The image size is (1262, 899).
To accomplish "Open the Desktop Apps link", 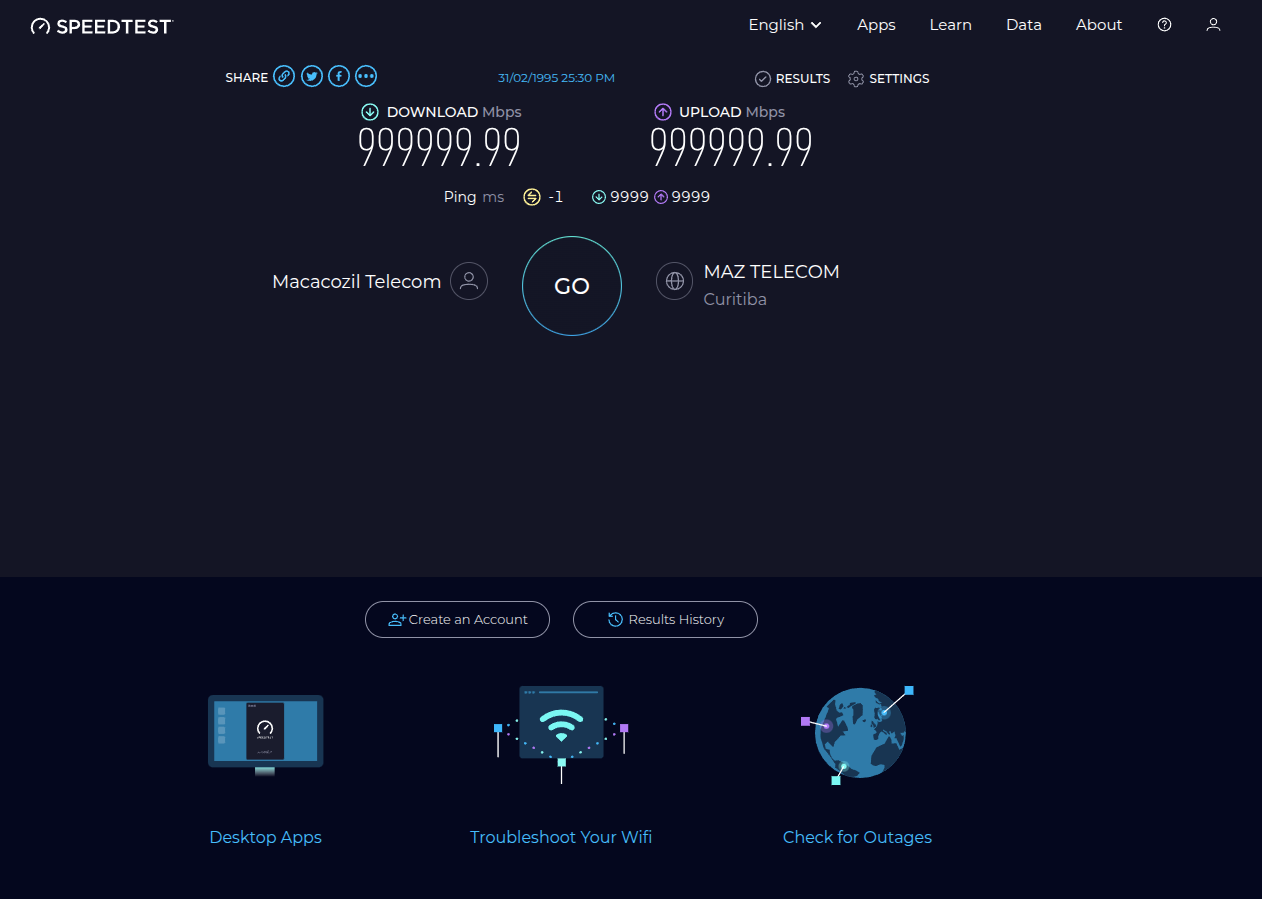I will click(x=265, y=837).
